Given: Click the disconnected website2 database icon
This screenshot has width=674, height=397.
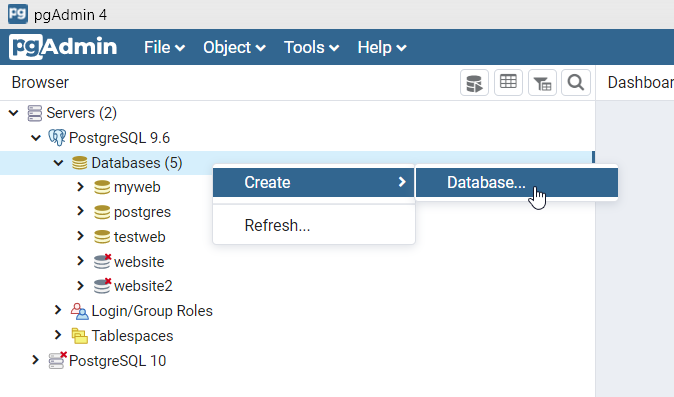Looking at the screenshot, I should (x=102, y=286).
